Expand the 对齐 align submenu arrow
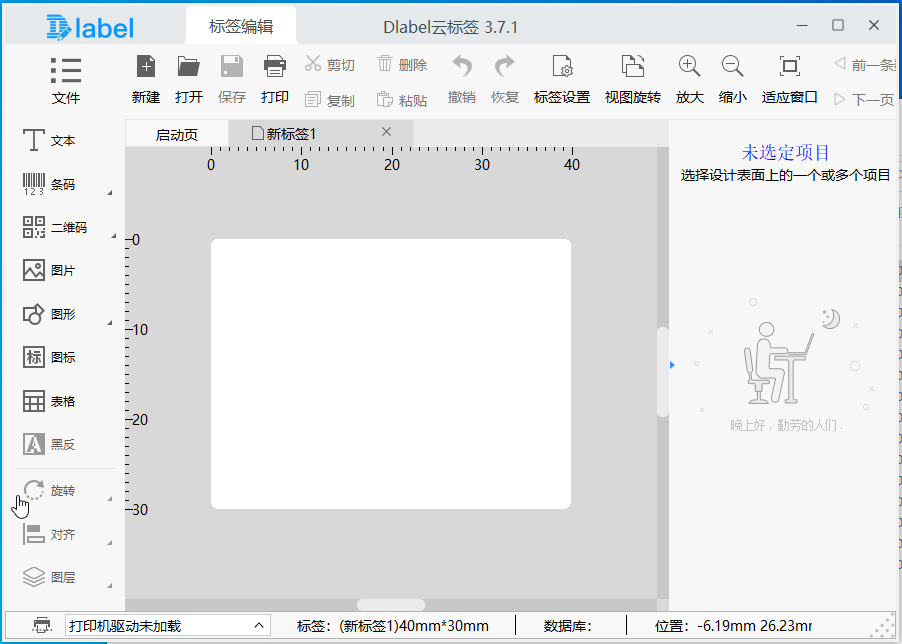The width and height of the screenshot is (902, 644). tap(109, 542)
